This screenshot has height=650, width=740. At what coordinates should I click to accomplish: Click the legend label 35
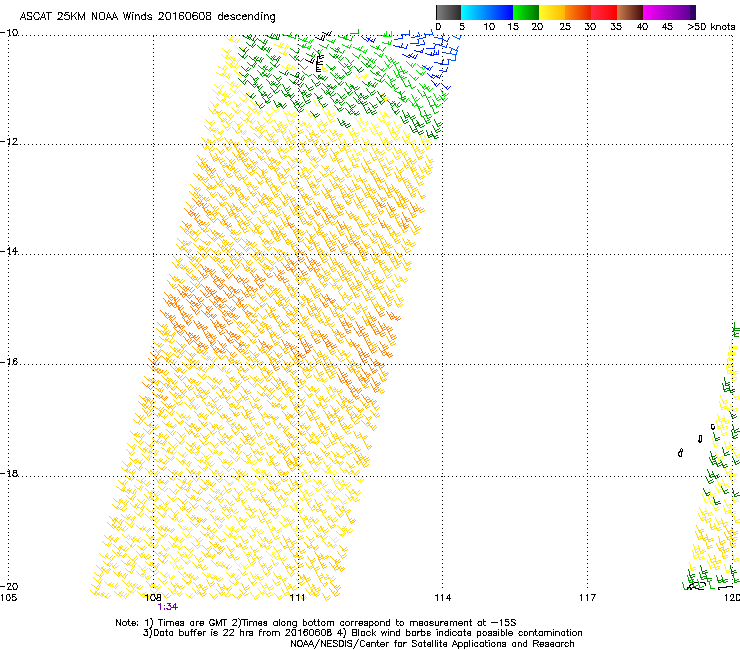pyautogui.click(x=616, y=27)
